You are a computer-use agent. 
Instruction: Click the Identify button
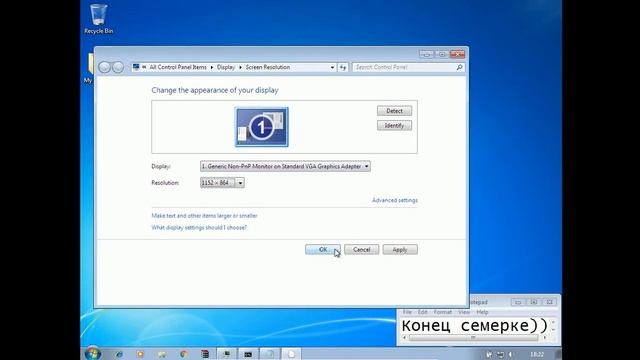[x=394, y=126]
